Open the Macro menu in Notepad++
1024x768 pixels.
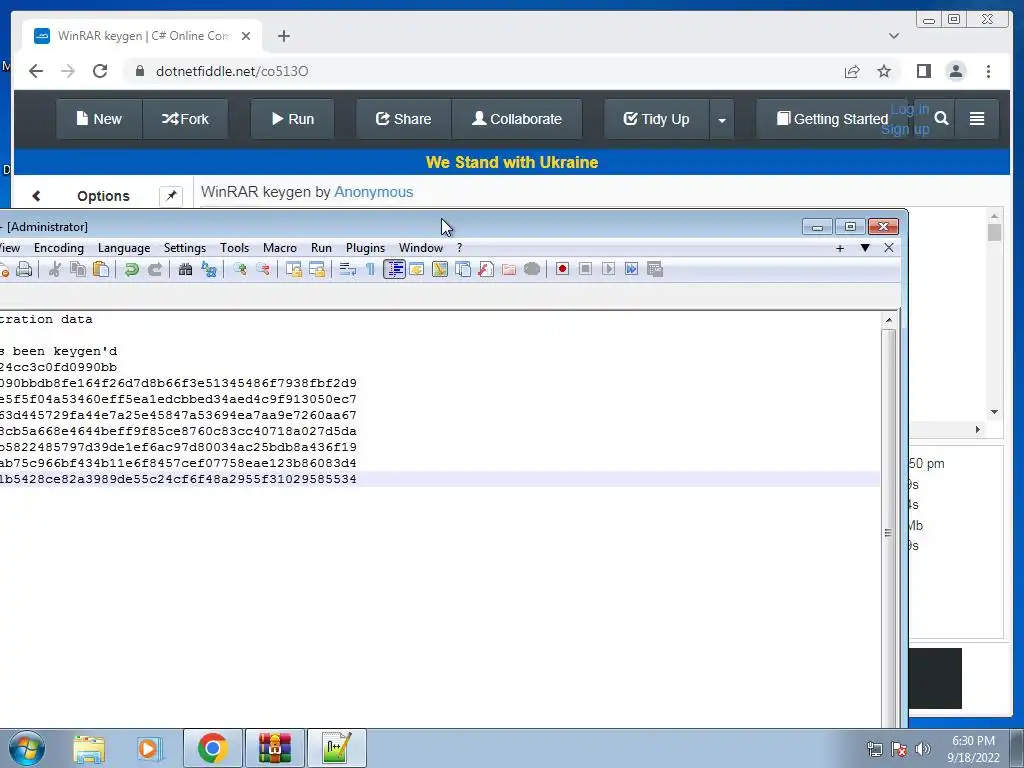280,248
